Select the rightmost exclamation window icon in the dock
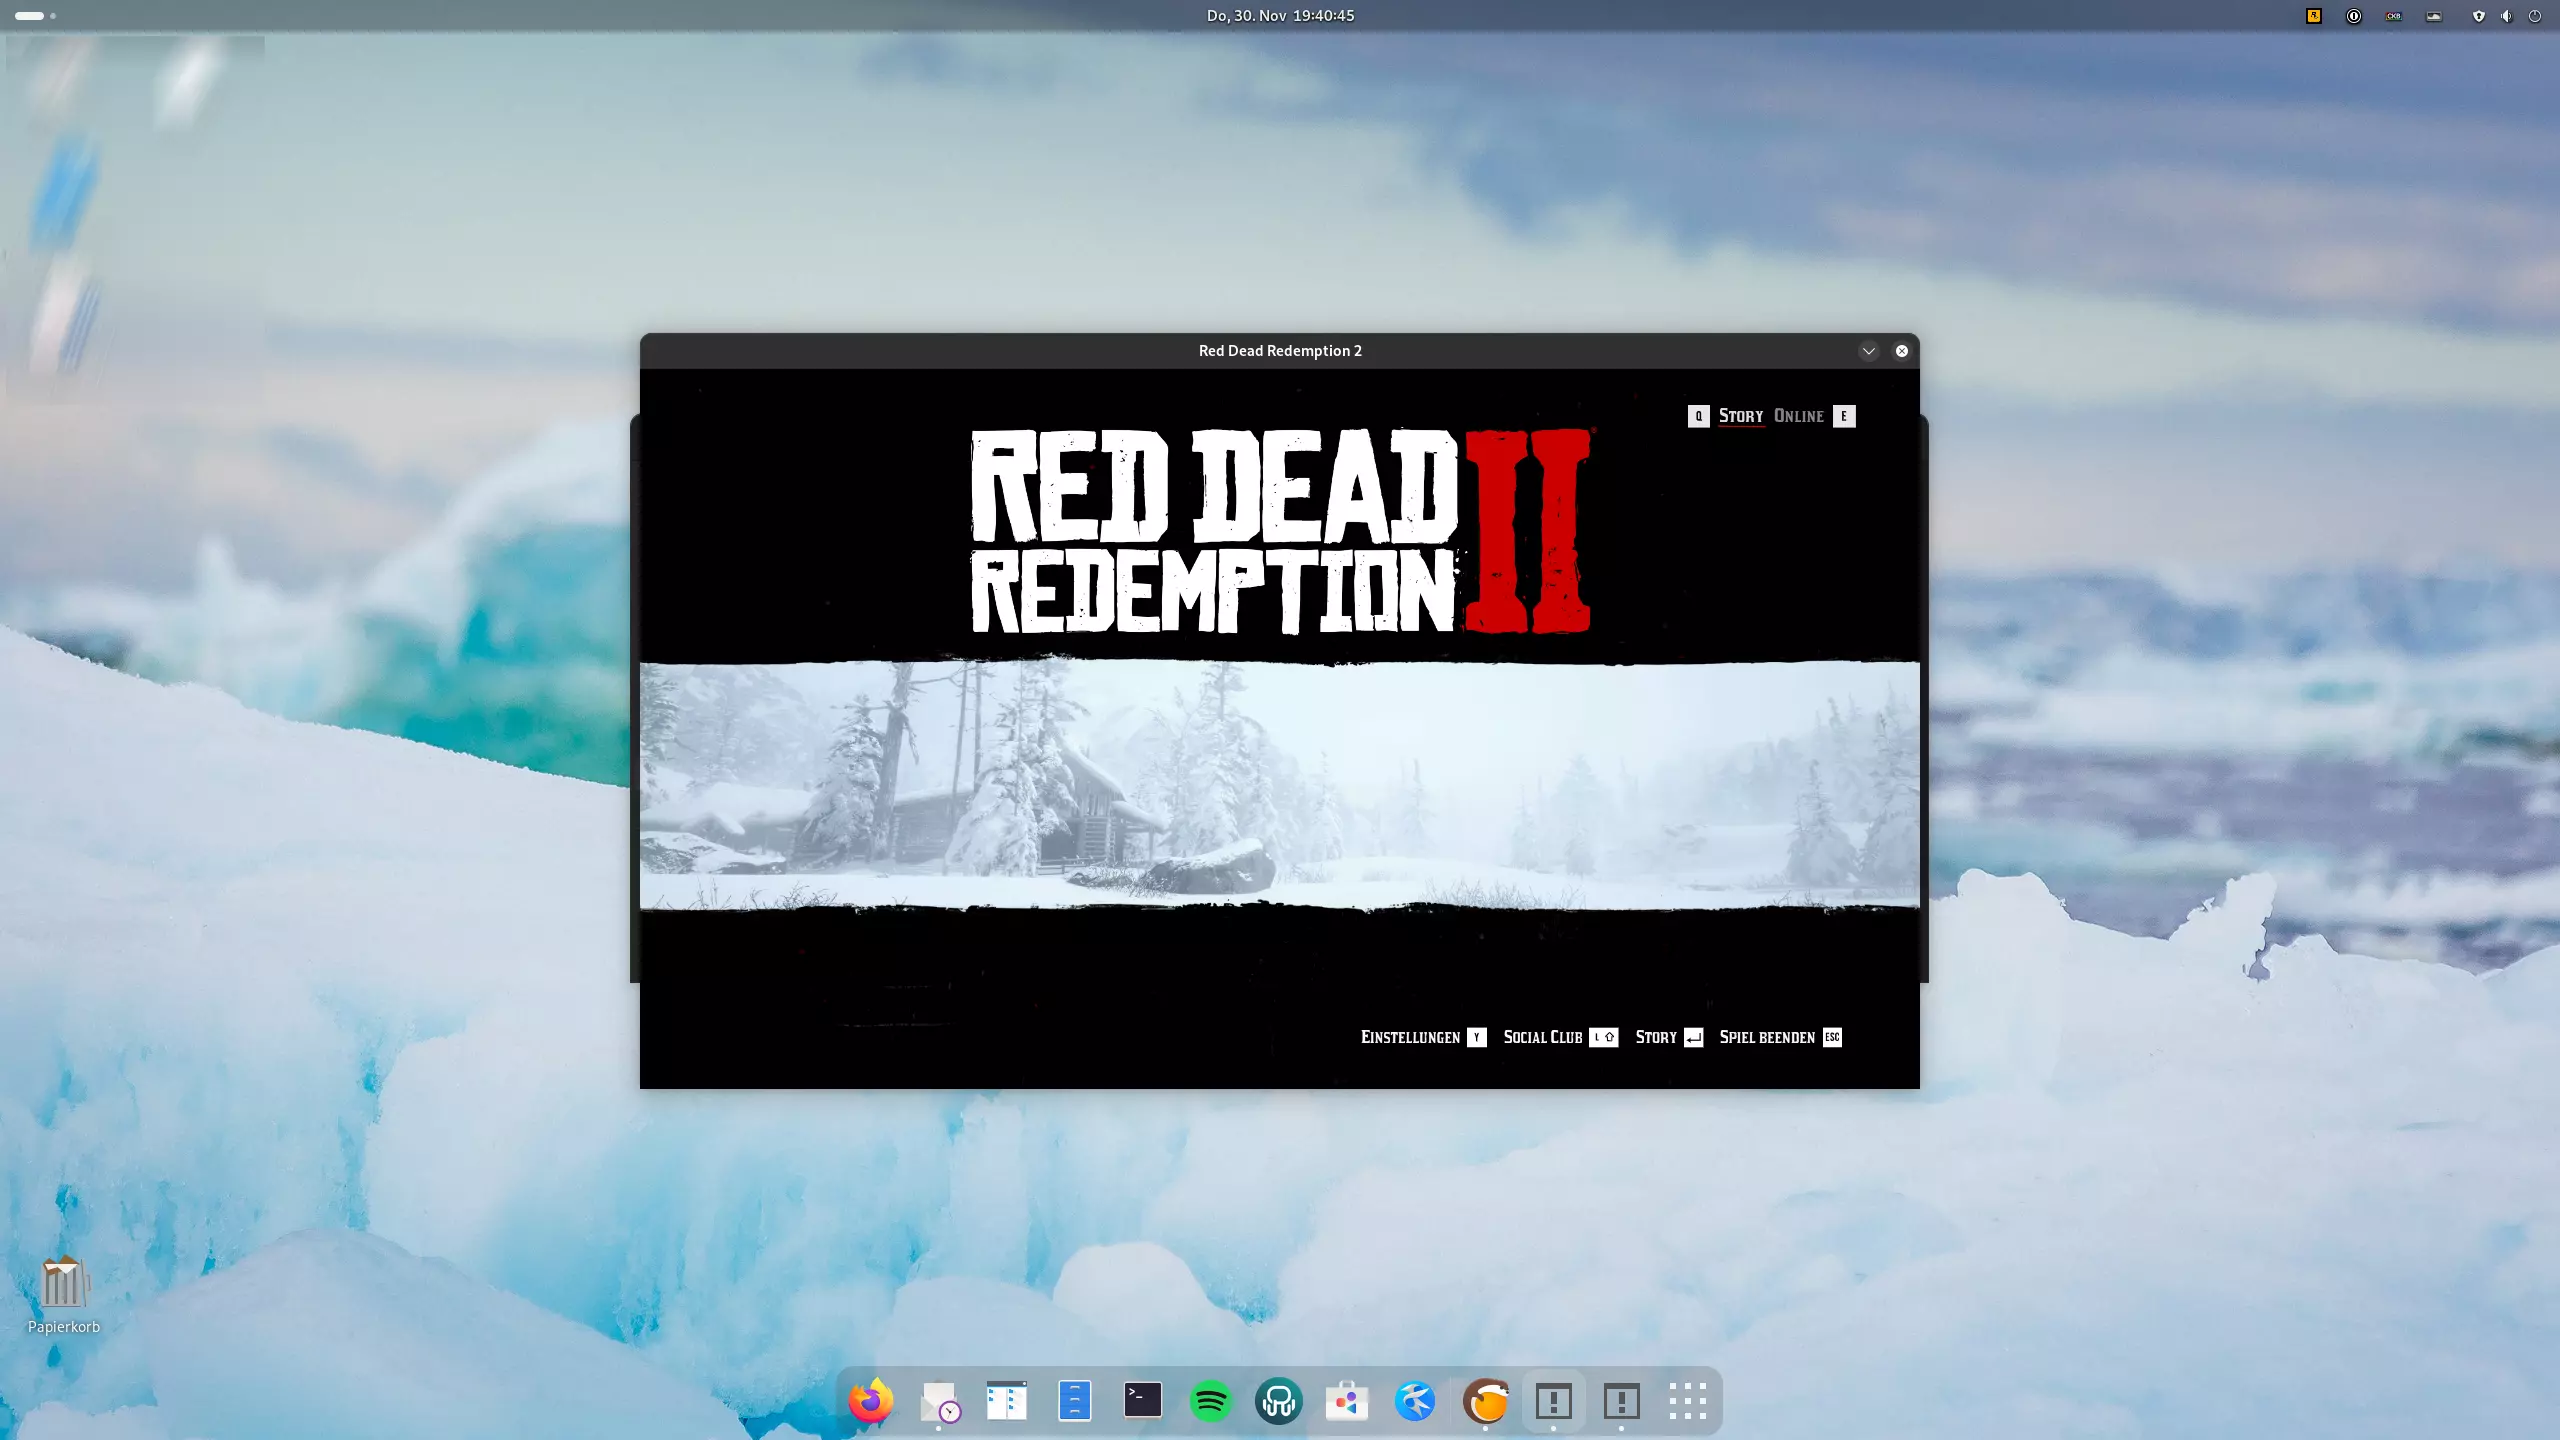The image size is (2560, 1440). pos(1621,1401)
